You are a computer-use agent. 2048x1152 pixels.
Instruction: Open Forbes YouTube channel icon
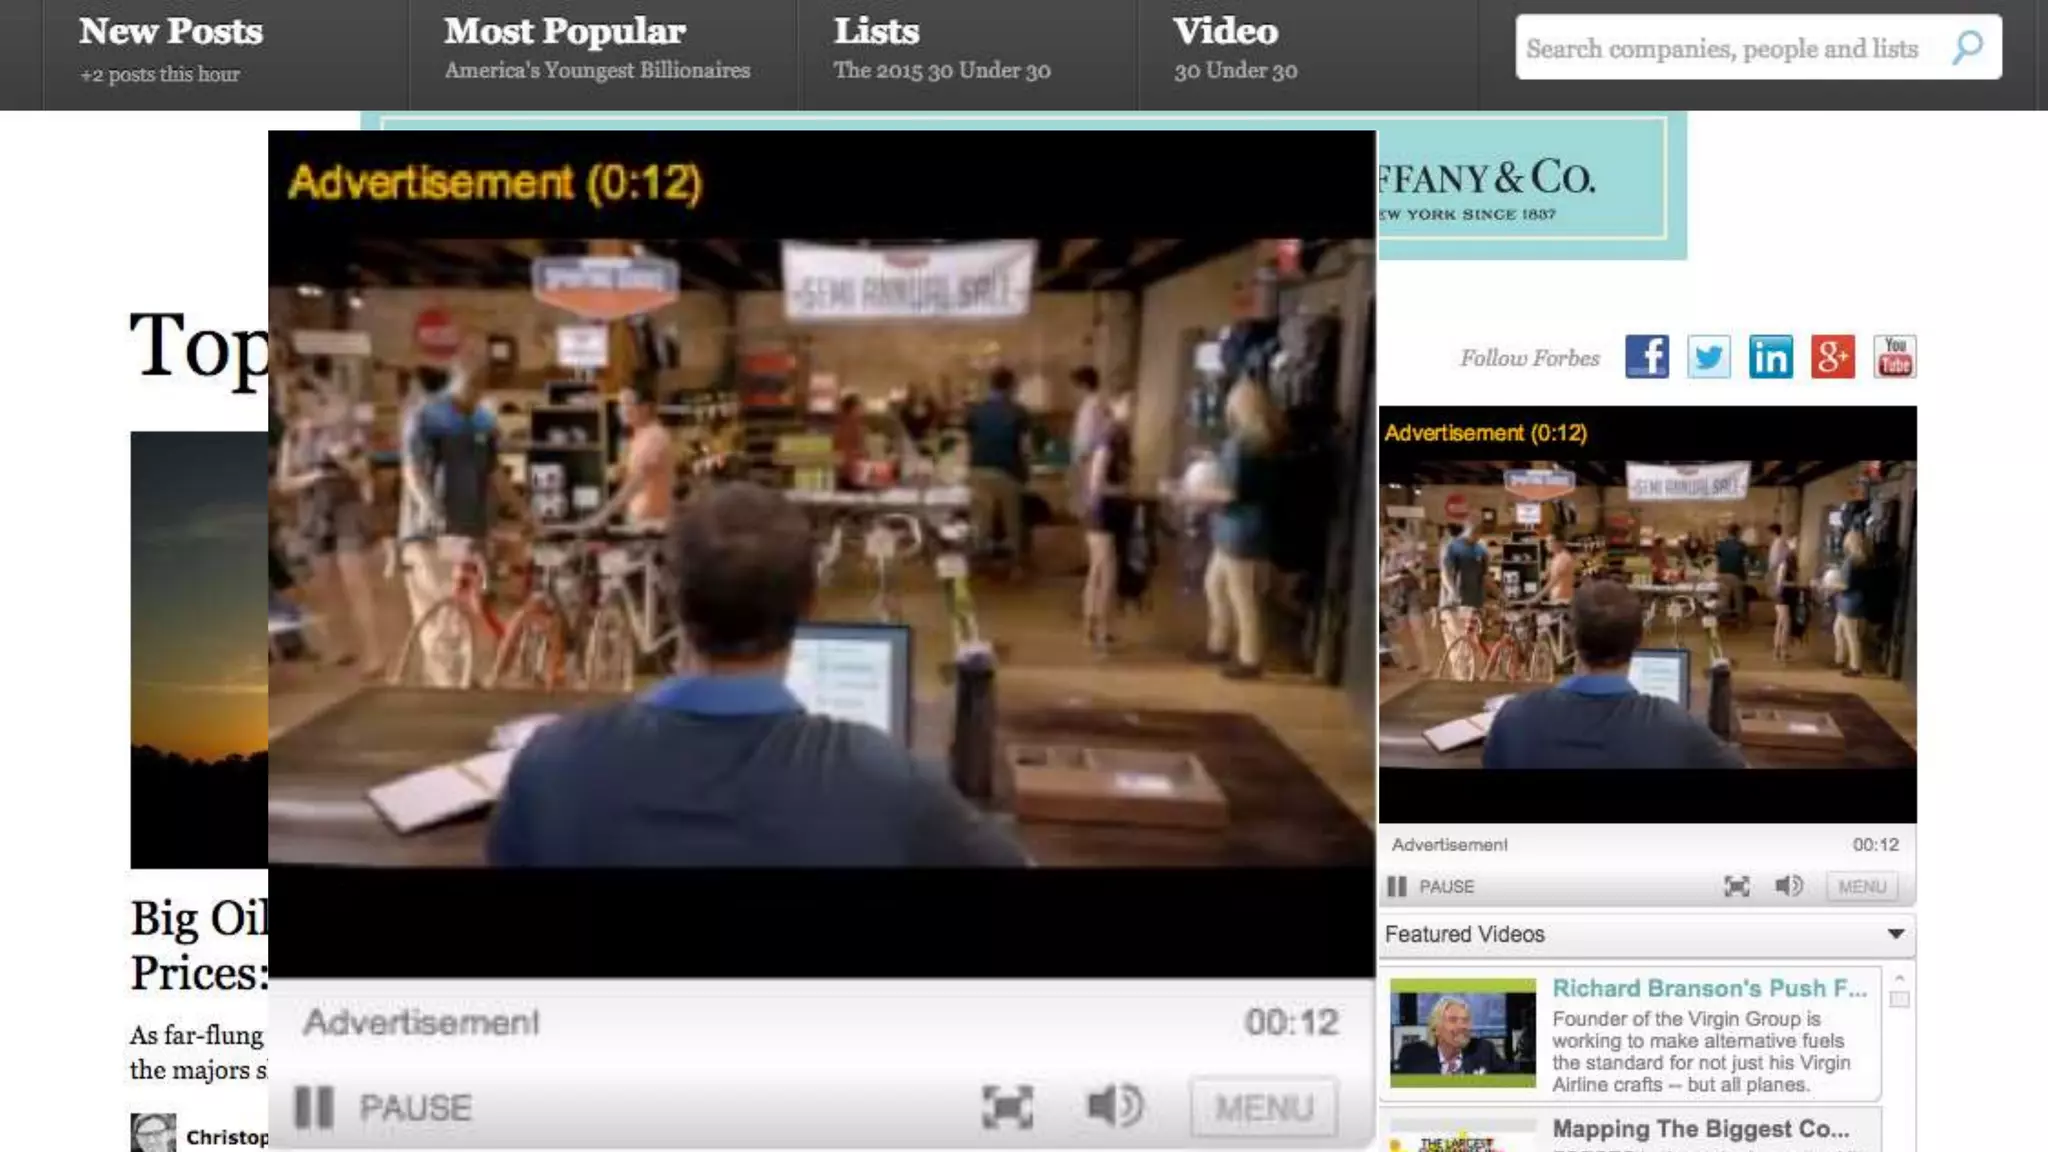[x=1894, y=357]
